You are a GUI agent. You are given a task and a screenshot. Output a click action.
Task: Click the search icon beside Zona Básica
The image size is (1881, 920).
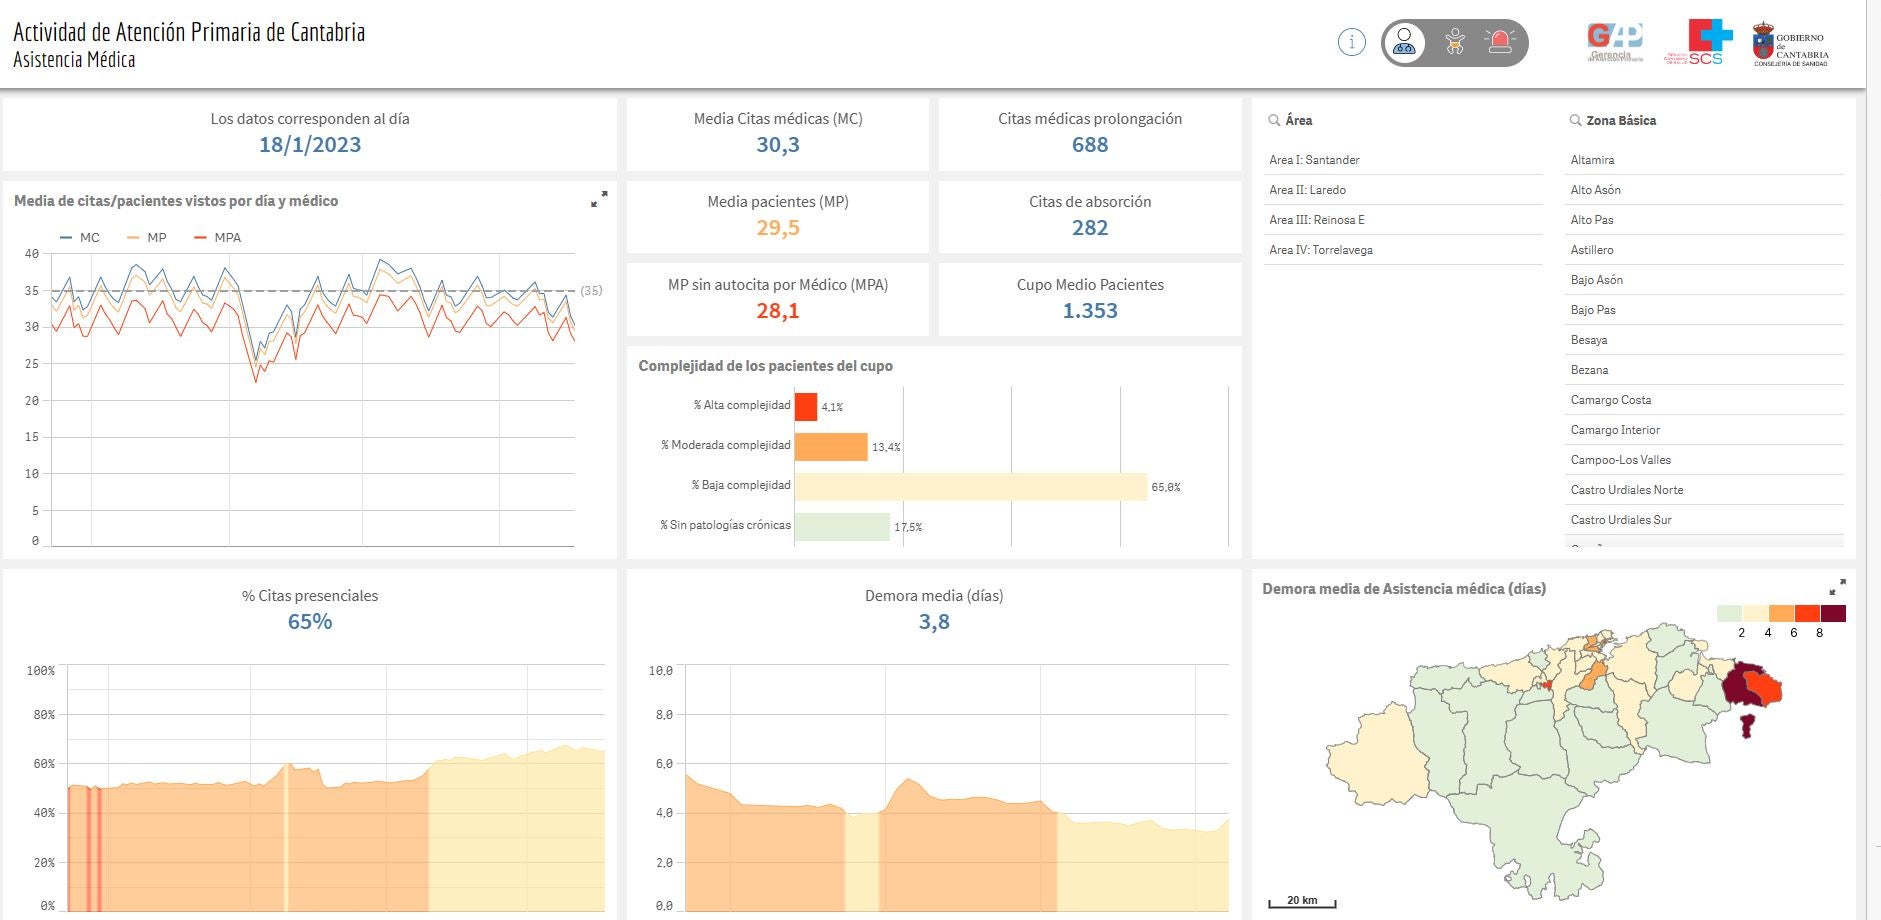[x=1575, y=120]
